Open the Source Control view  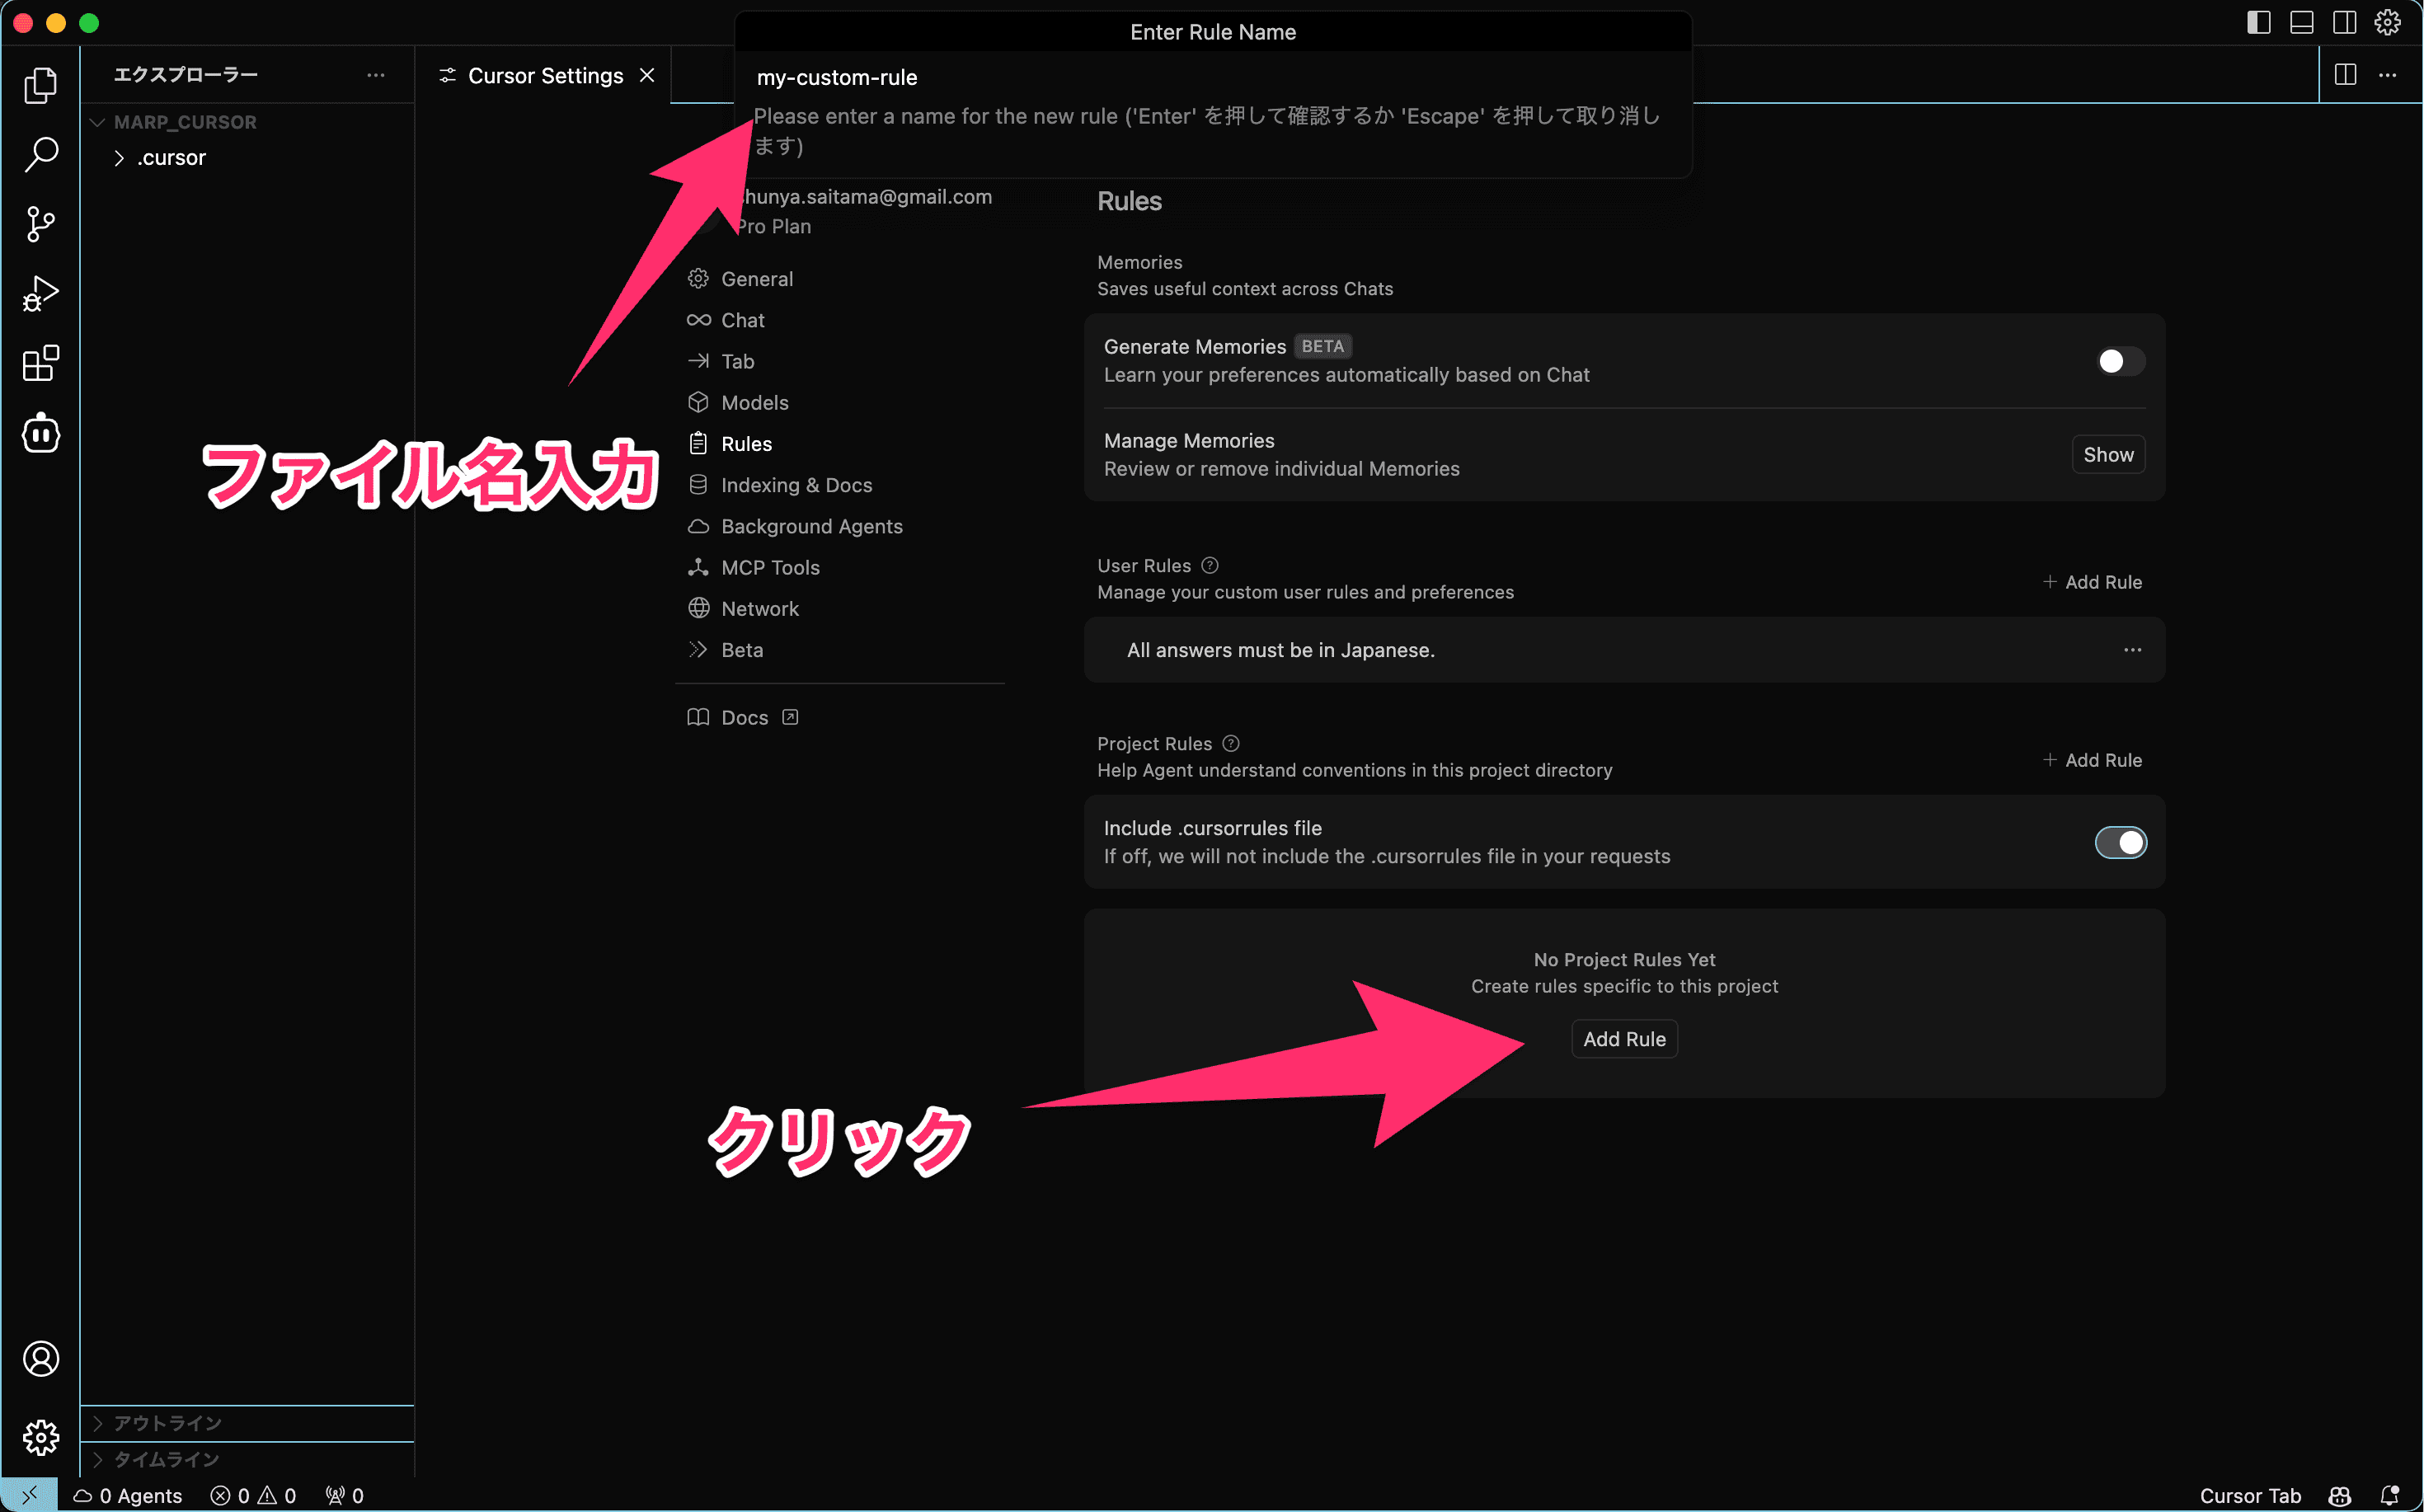coord(40,224)
